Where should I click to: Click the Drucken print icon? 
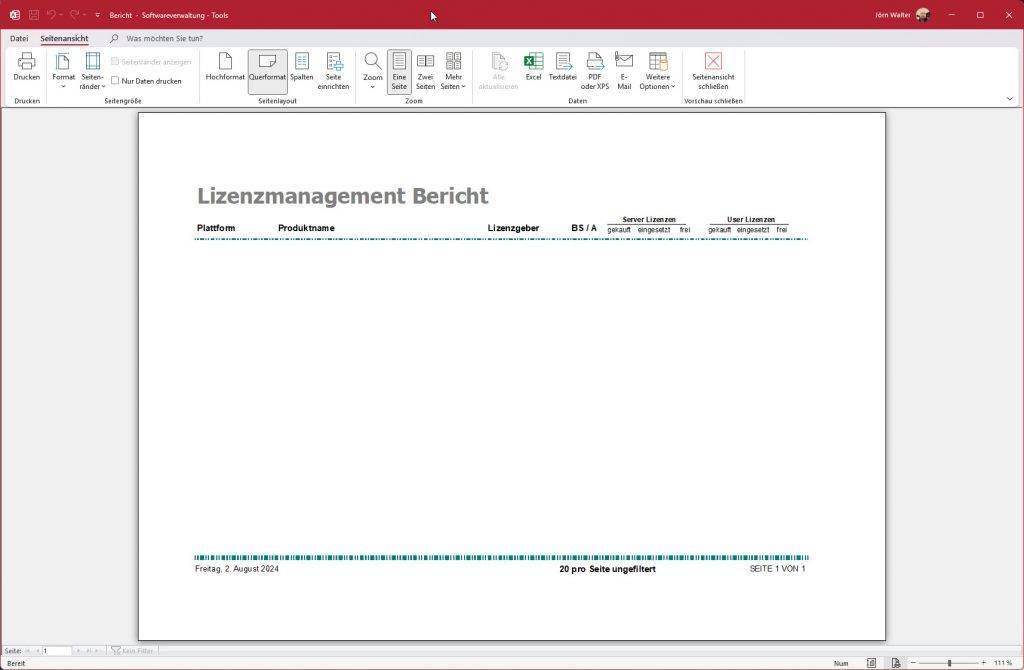tap(26, 70)
